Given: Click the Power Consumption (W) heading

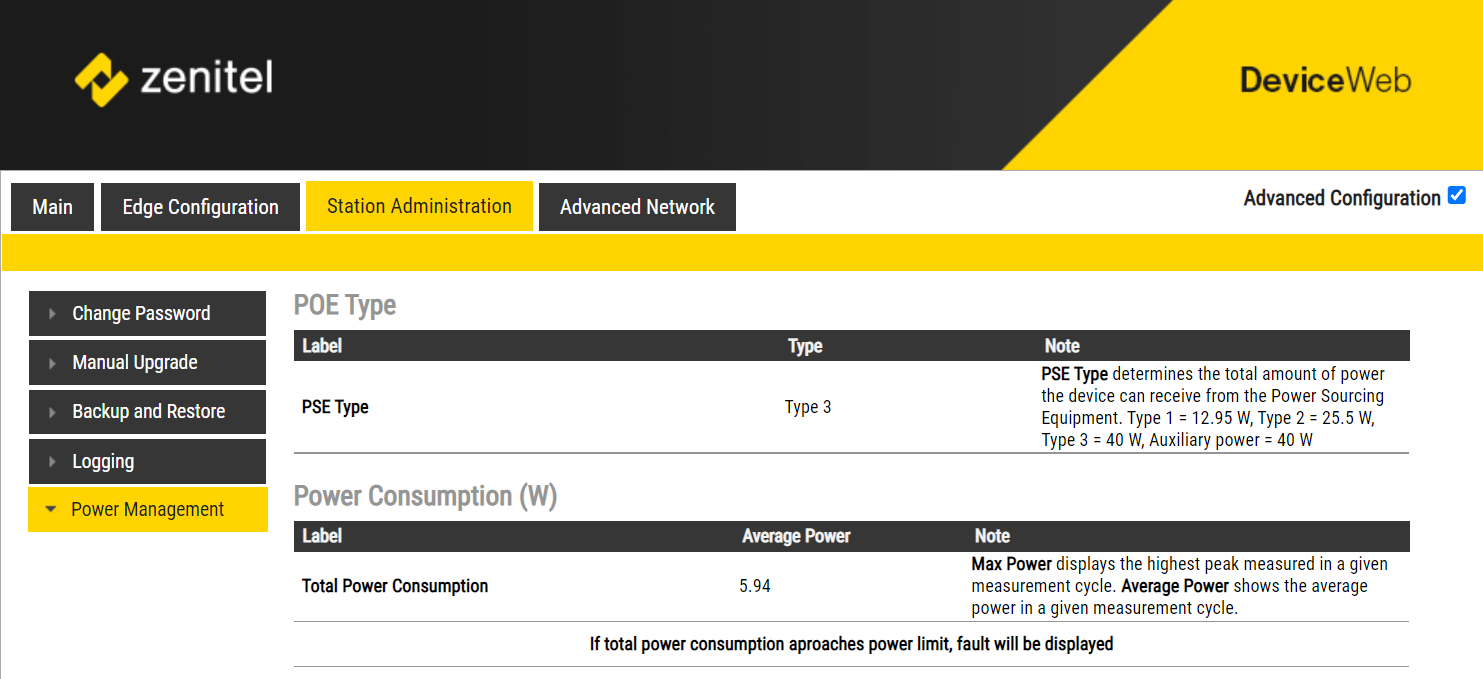Looking at the screenshot, I should pyautogui.click(x=425, y=496).
